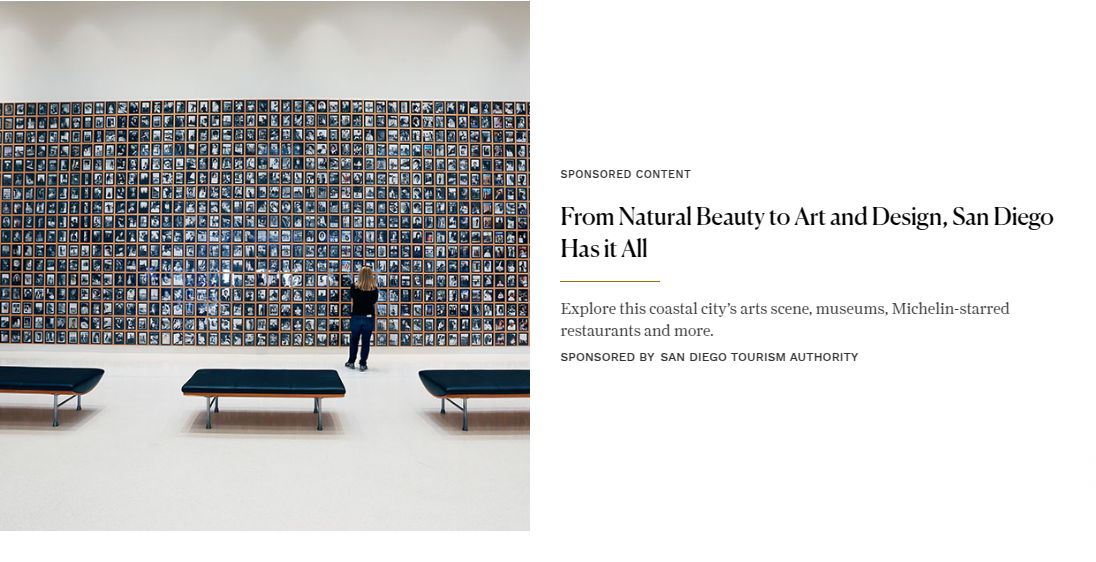Click the left bench in the gallery photo

click(x=51, y=391)
